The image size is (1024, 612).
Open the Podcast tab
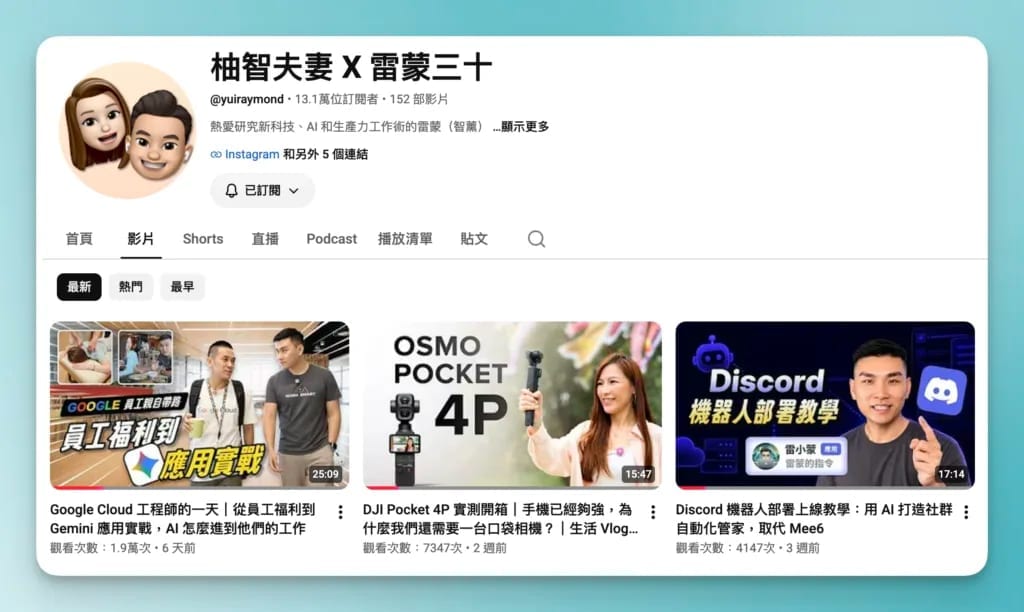[332, 239]
